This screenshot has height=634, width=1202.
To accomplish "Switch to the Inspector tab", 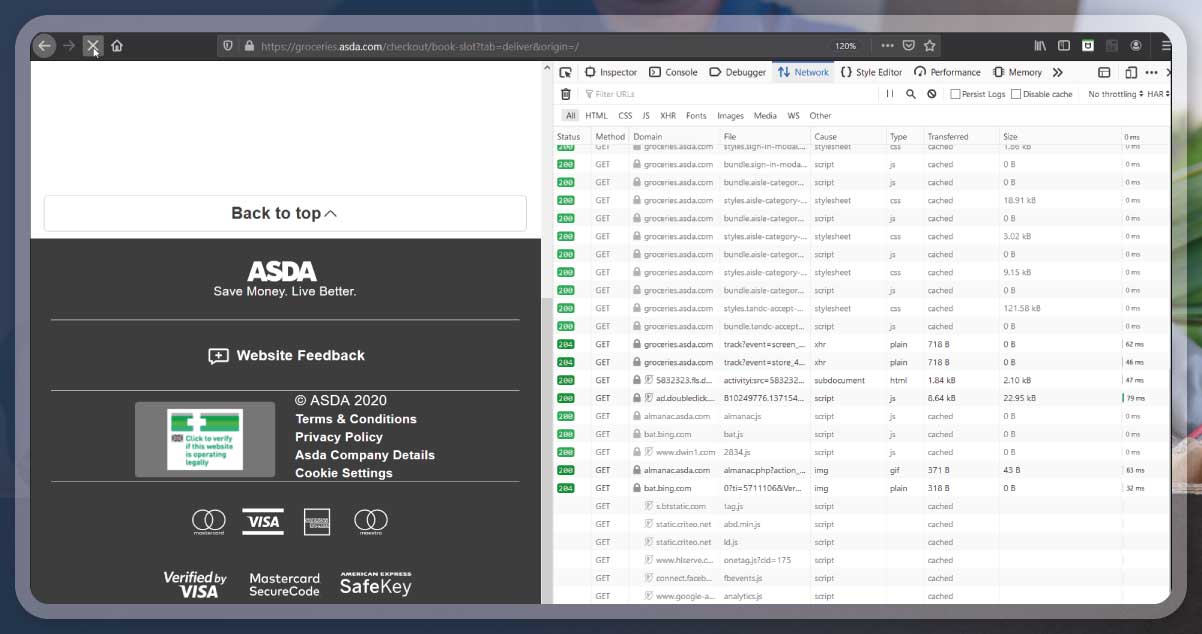I will [x=611, y=72].
